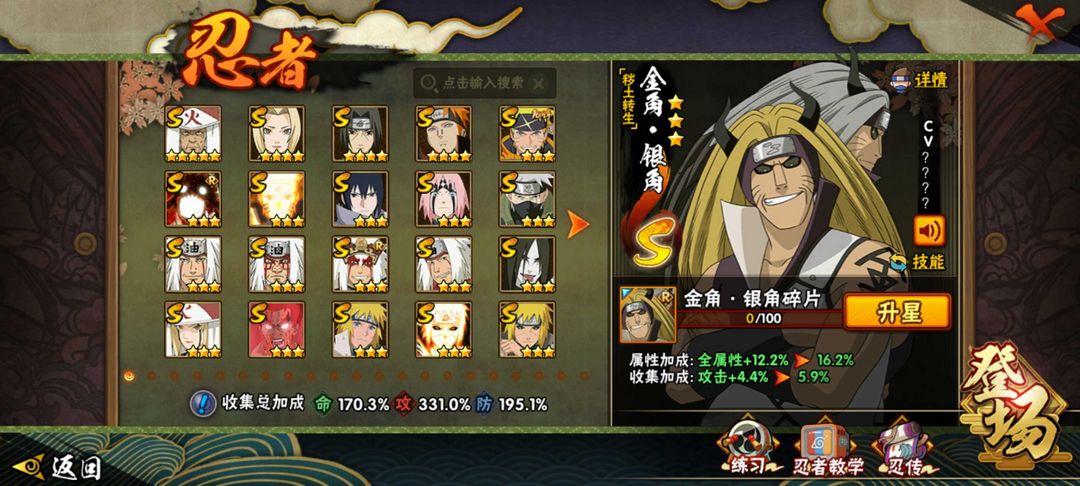Clear the search field with X
The height and width of the screenshot is (486, 1080).
(538, 83)
